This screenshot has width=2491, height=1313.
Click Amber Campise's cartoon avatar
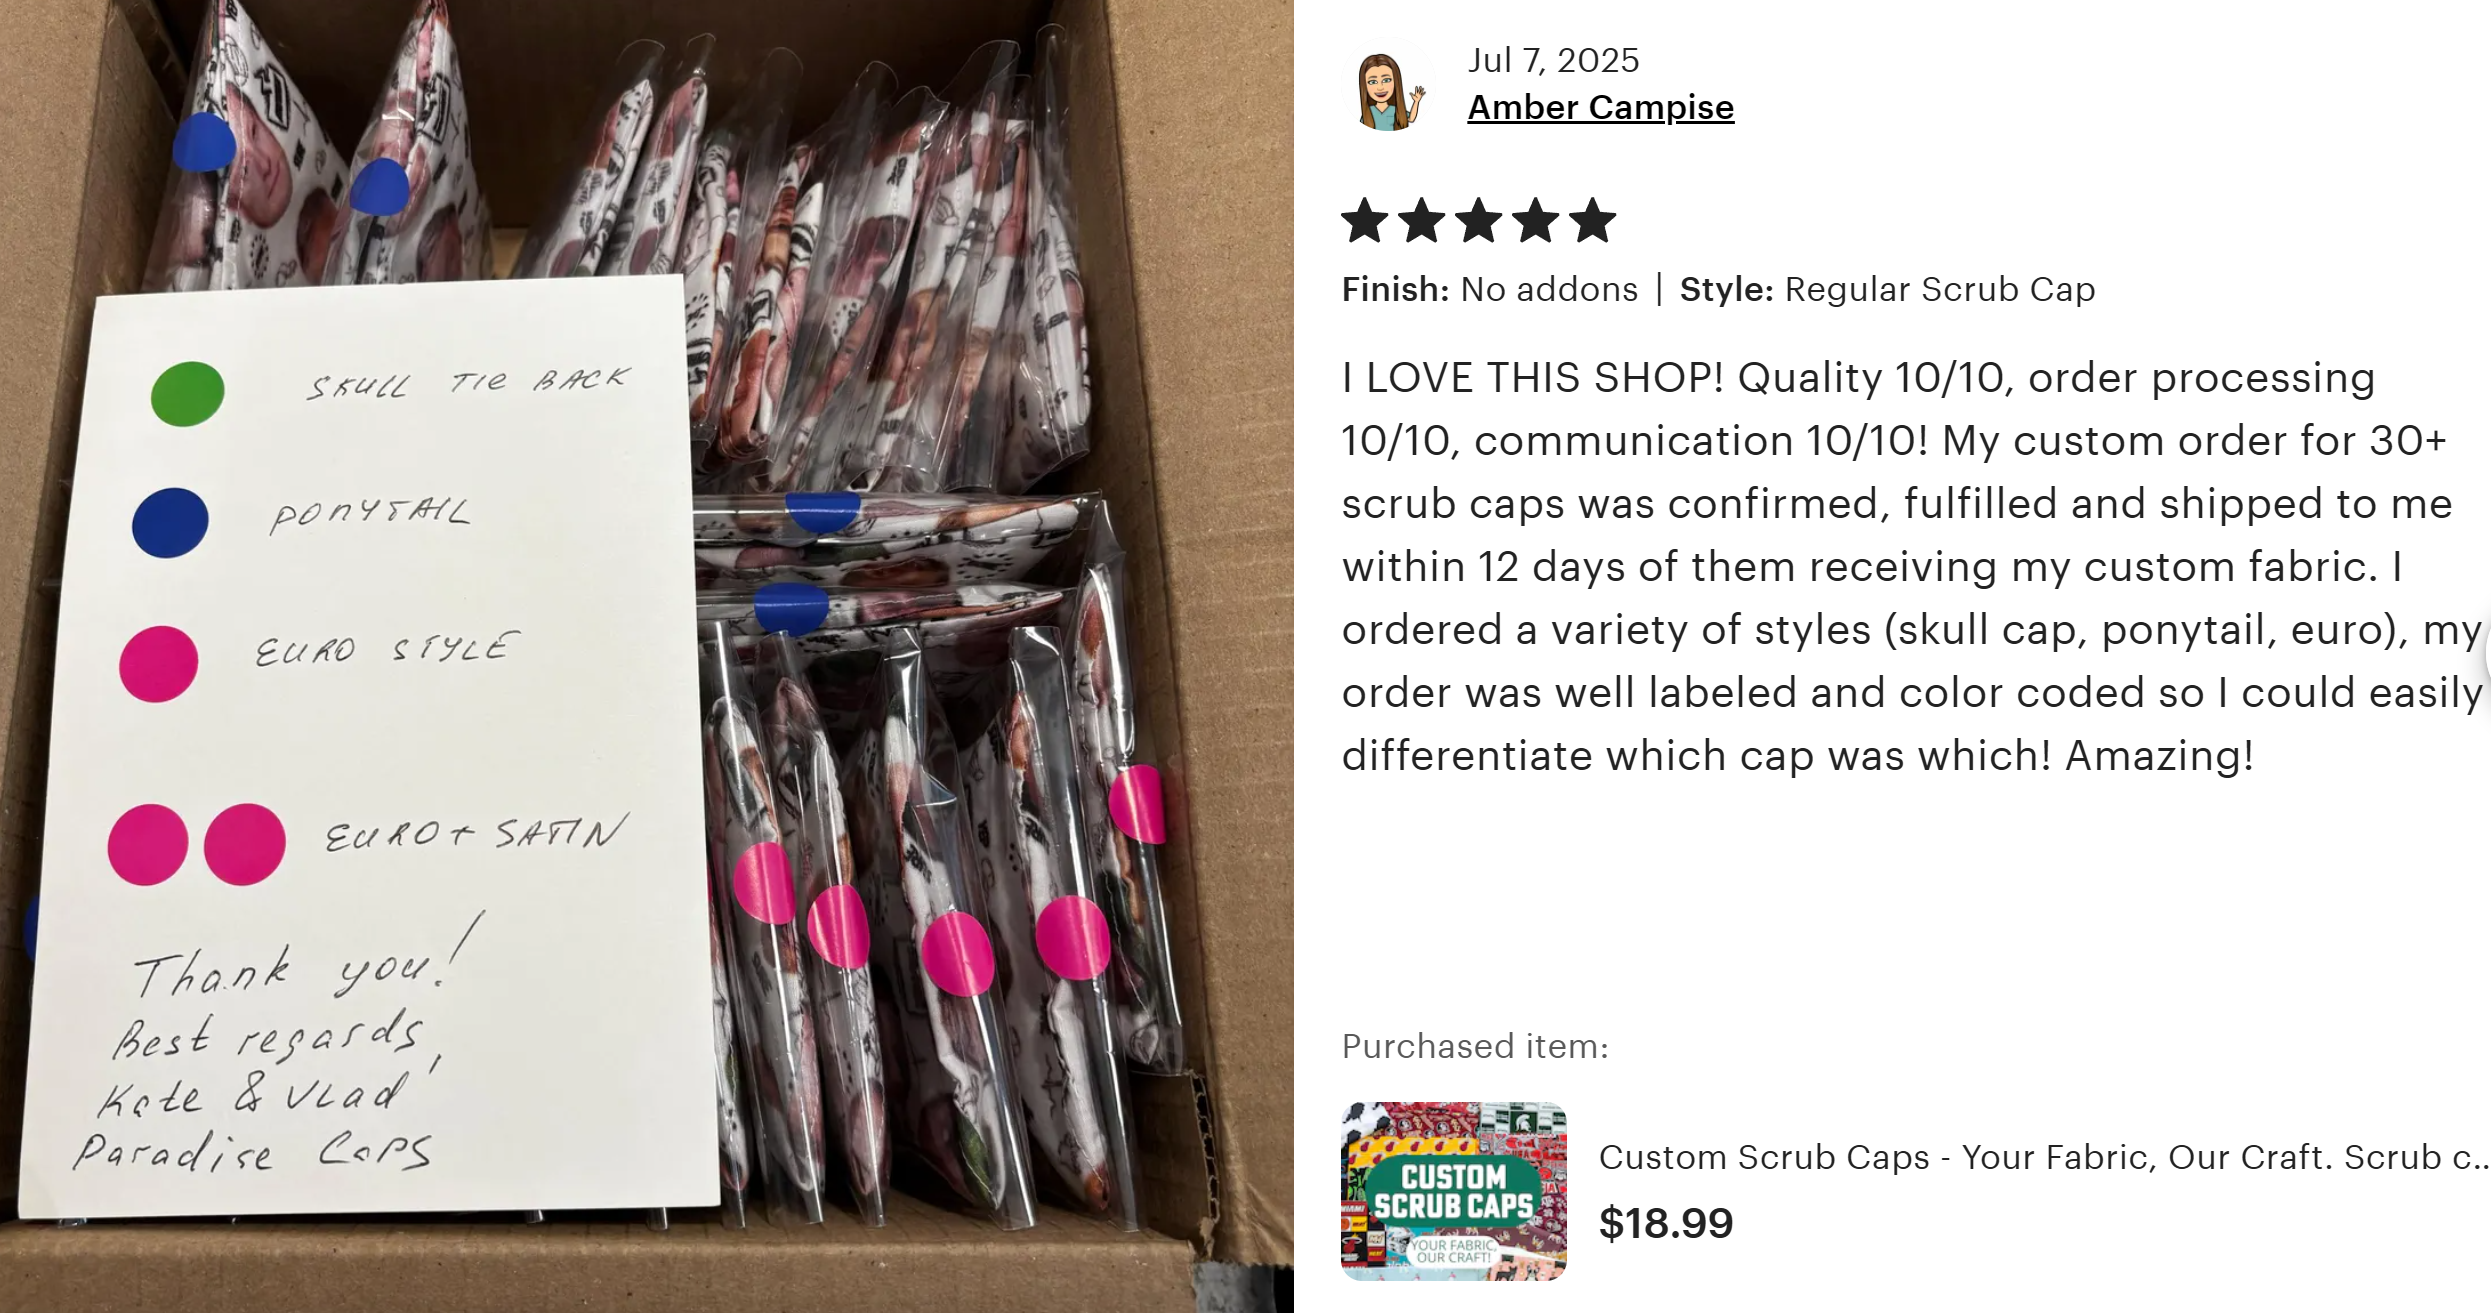click(x=1387, y=90)
